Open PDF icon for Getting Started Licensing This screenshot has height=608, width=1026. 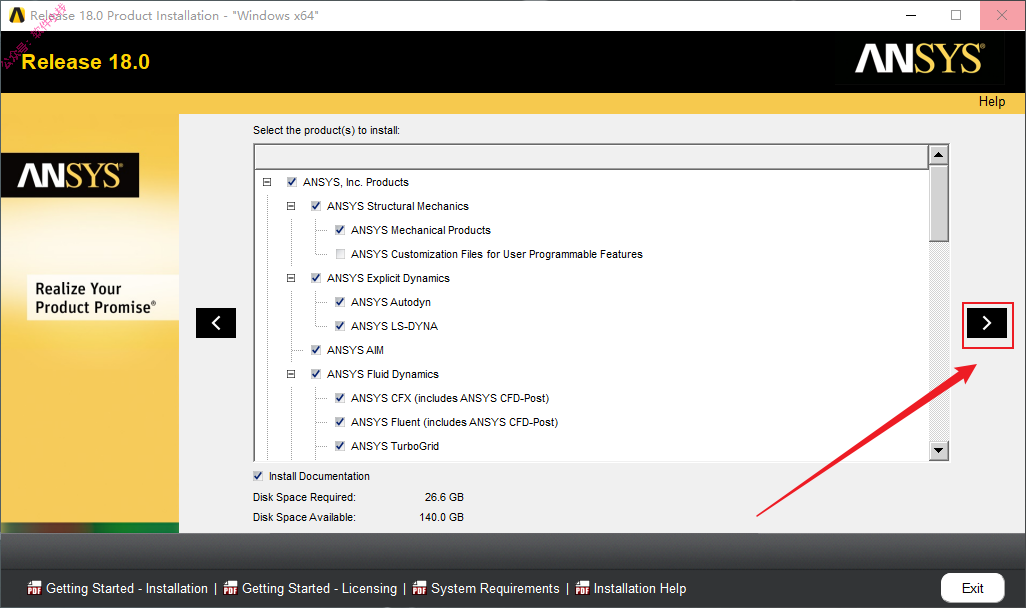click(x=230, y=588)
